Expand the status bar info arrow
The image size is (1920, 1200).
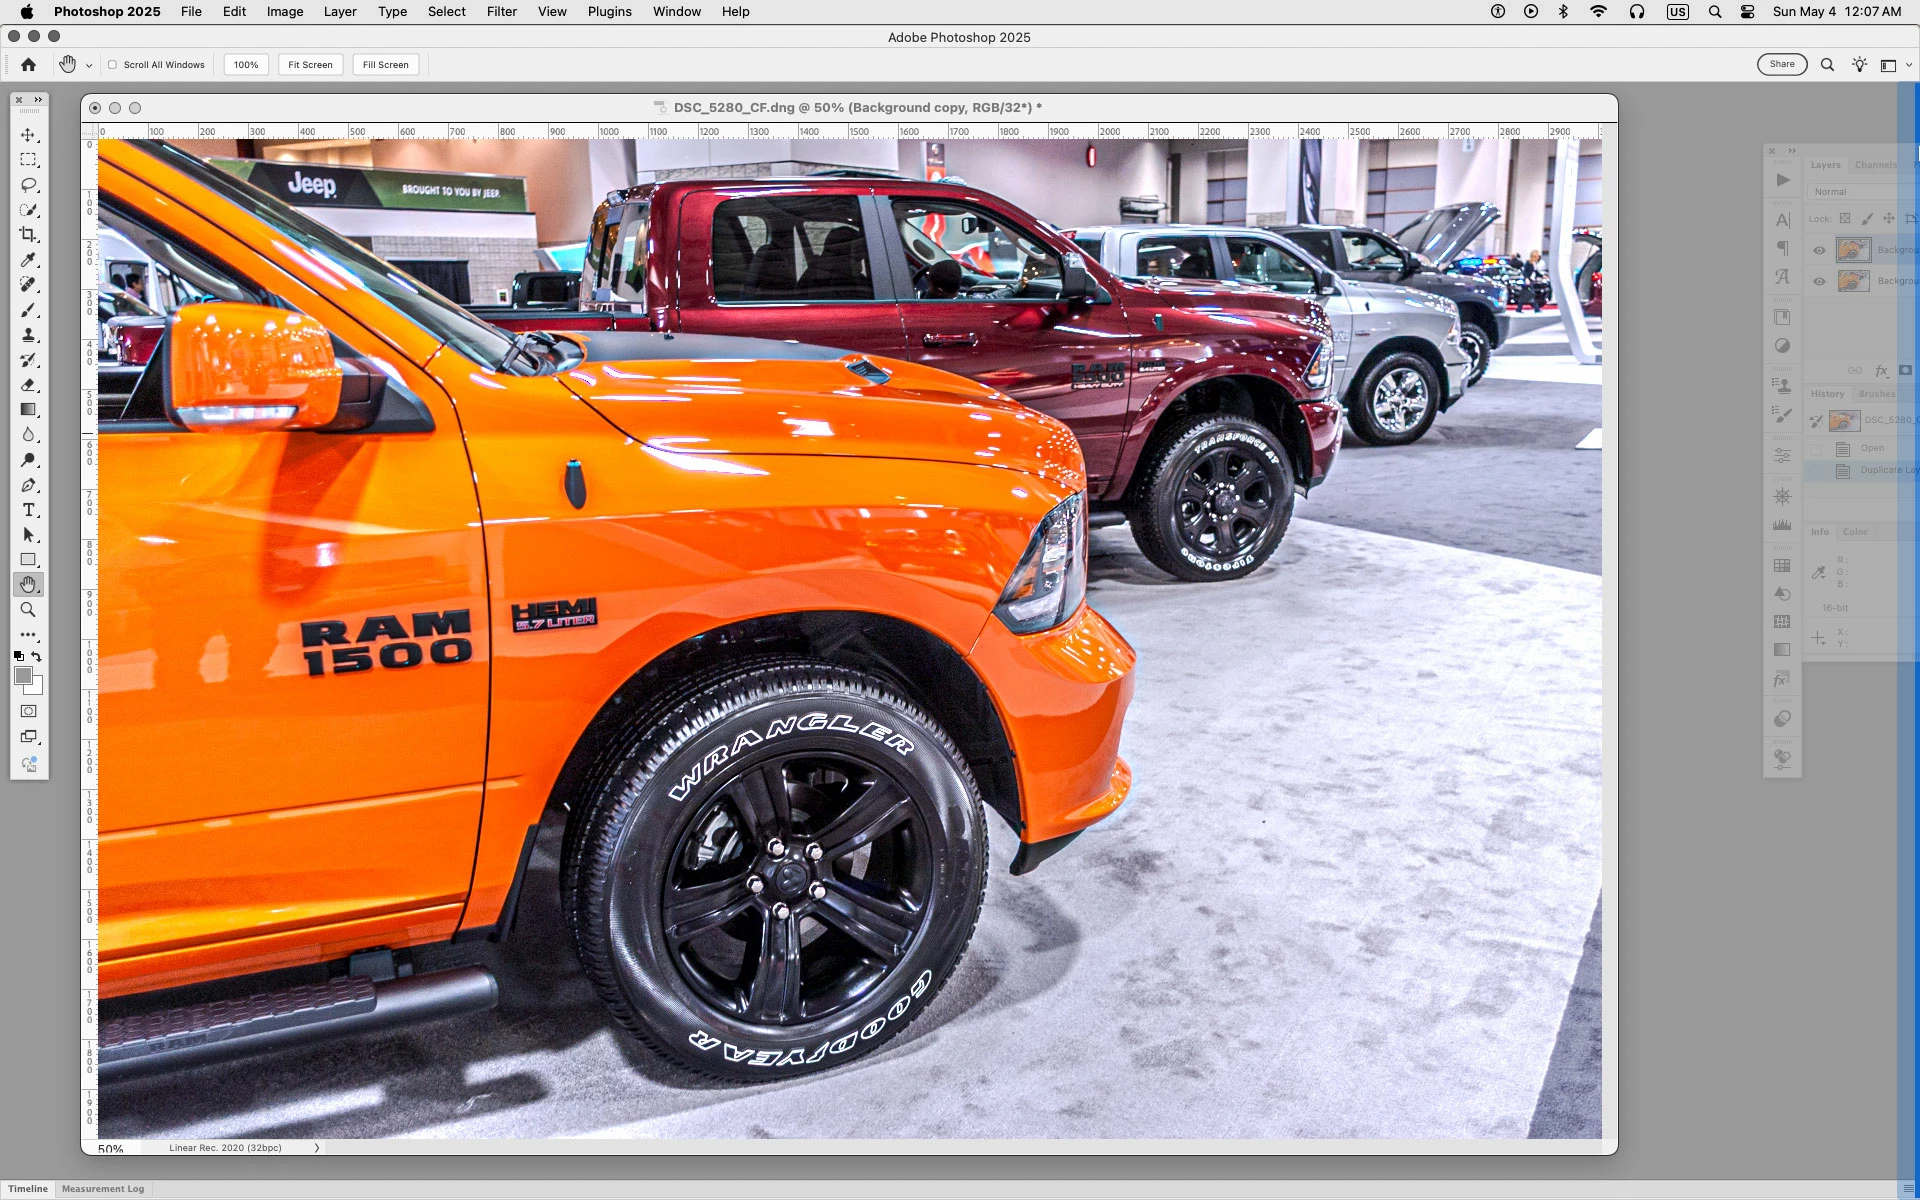coord(317,1148)
